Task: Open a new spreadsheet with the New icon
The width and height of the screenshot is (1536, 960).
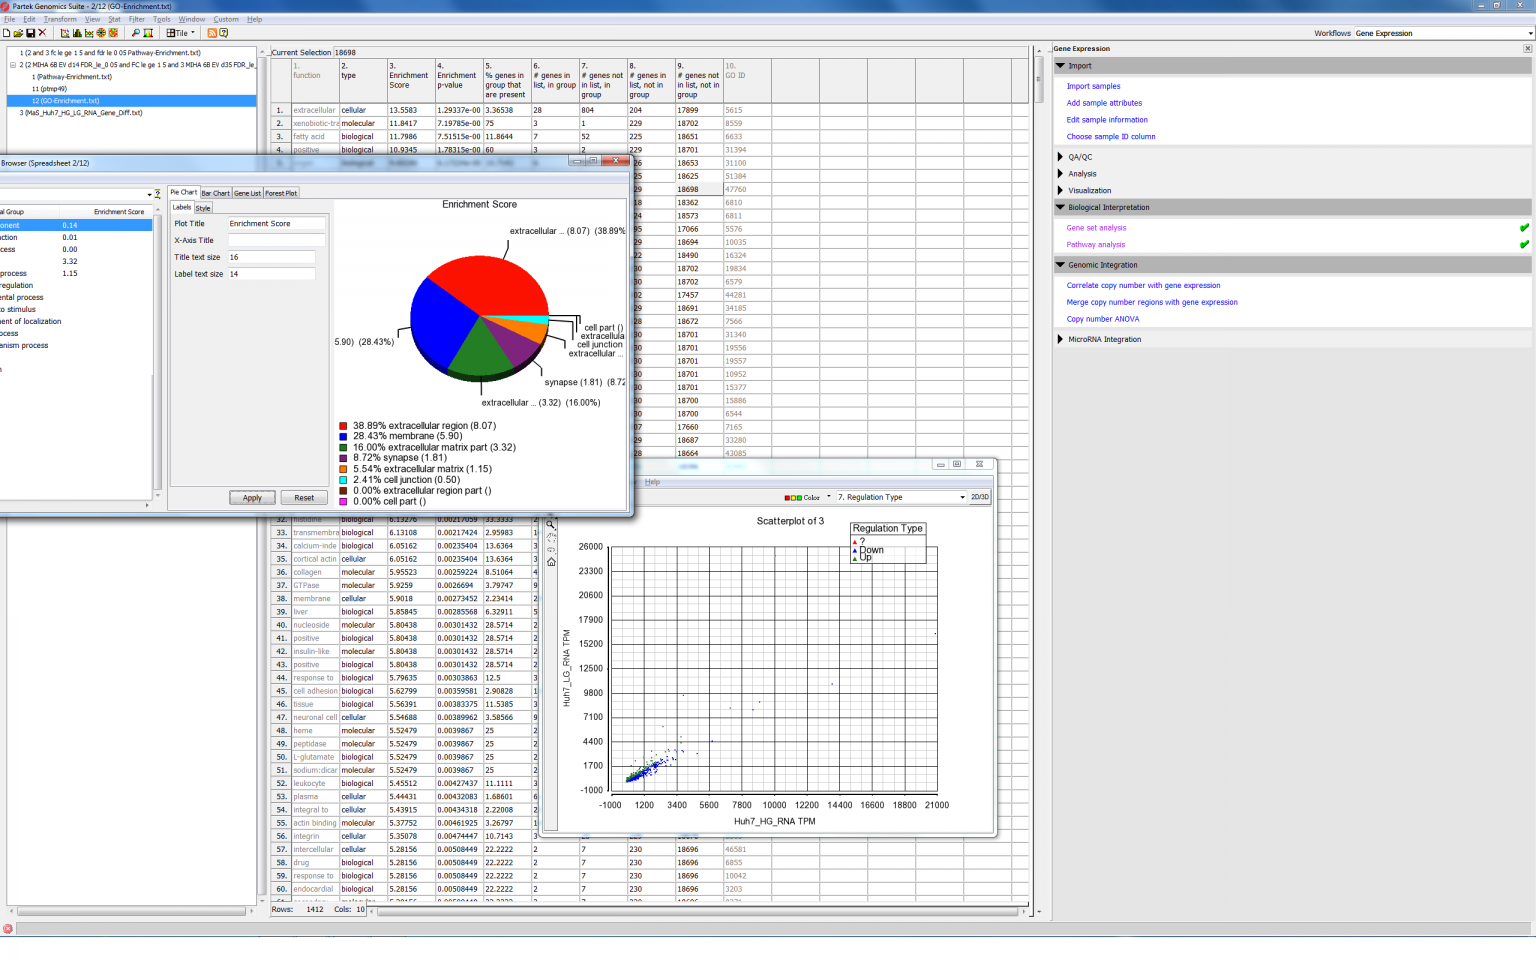Action: [x=7, y=32]
